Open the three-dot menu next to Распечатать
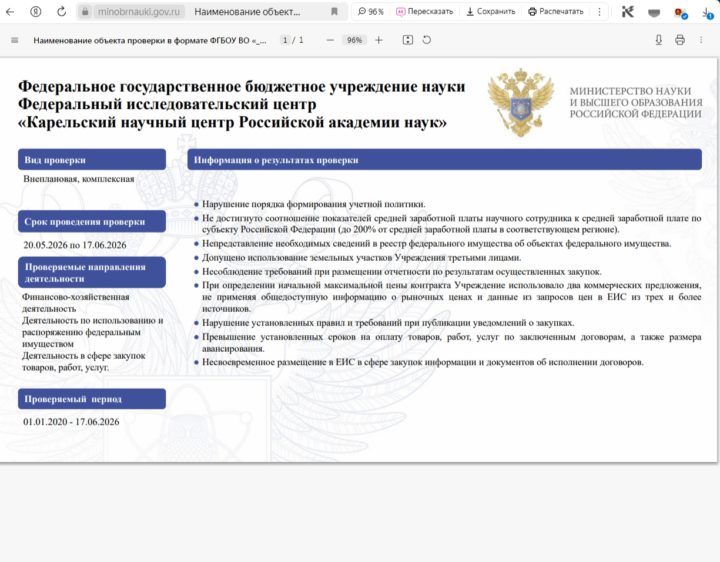720x562 pixels. point(599,12)
